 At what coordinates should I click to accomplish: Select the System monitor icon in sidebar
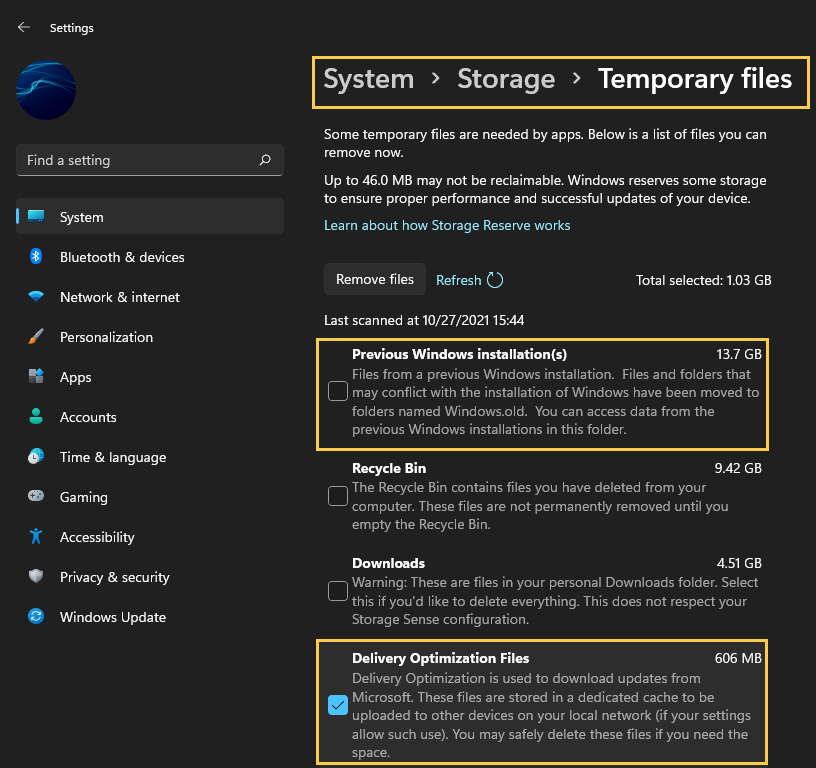click(x=36, y=216)
